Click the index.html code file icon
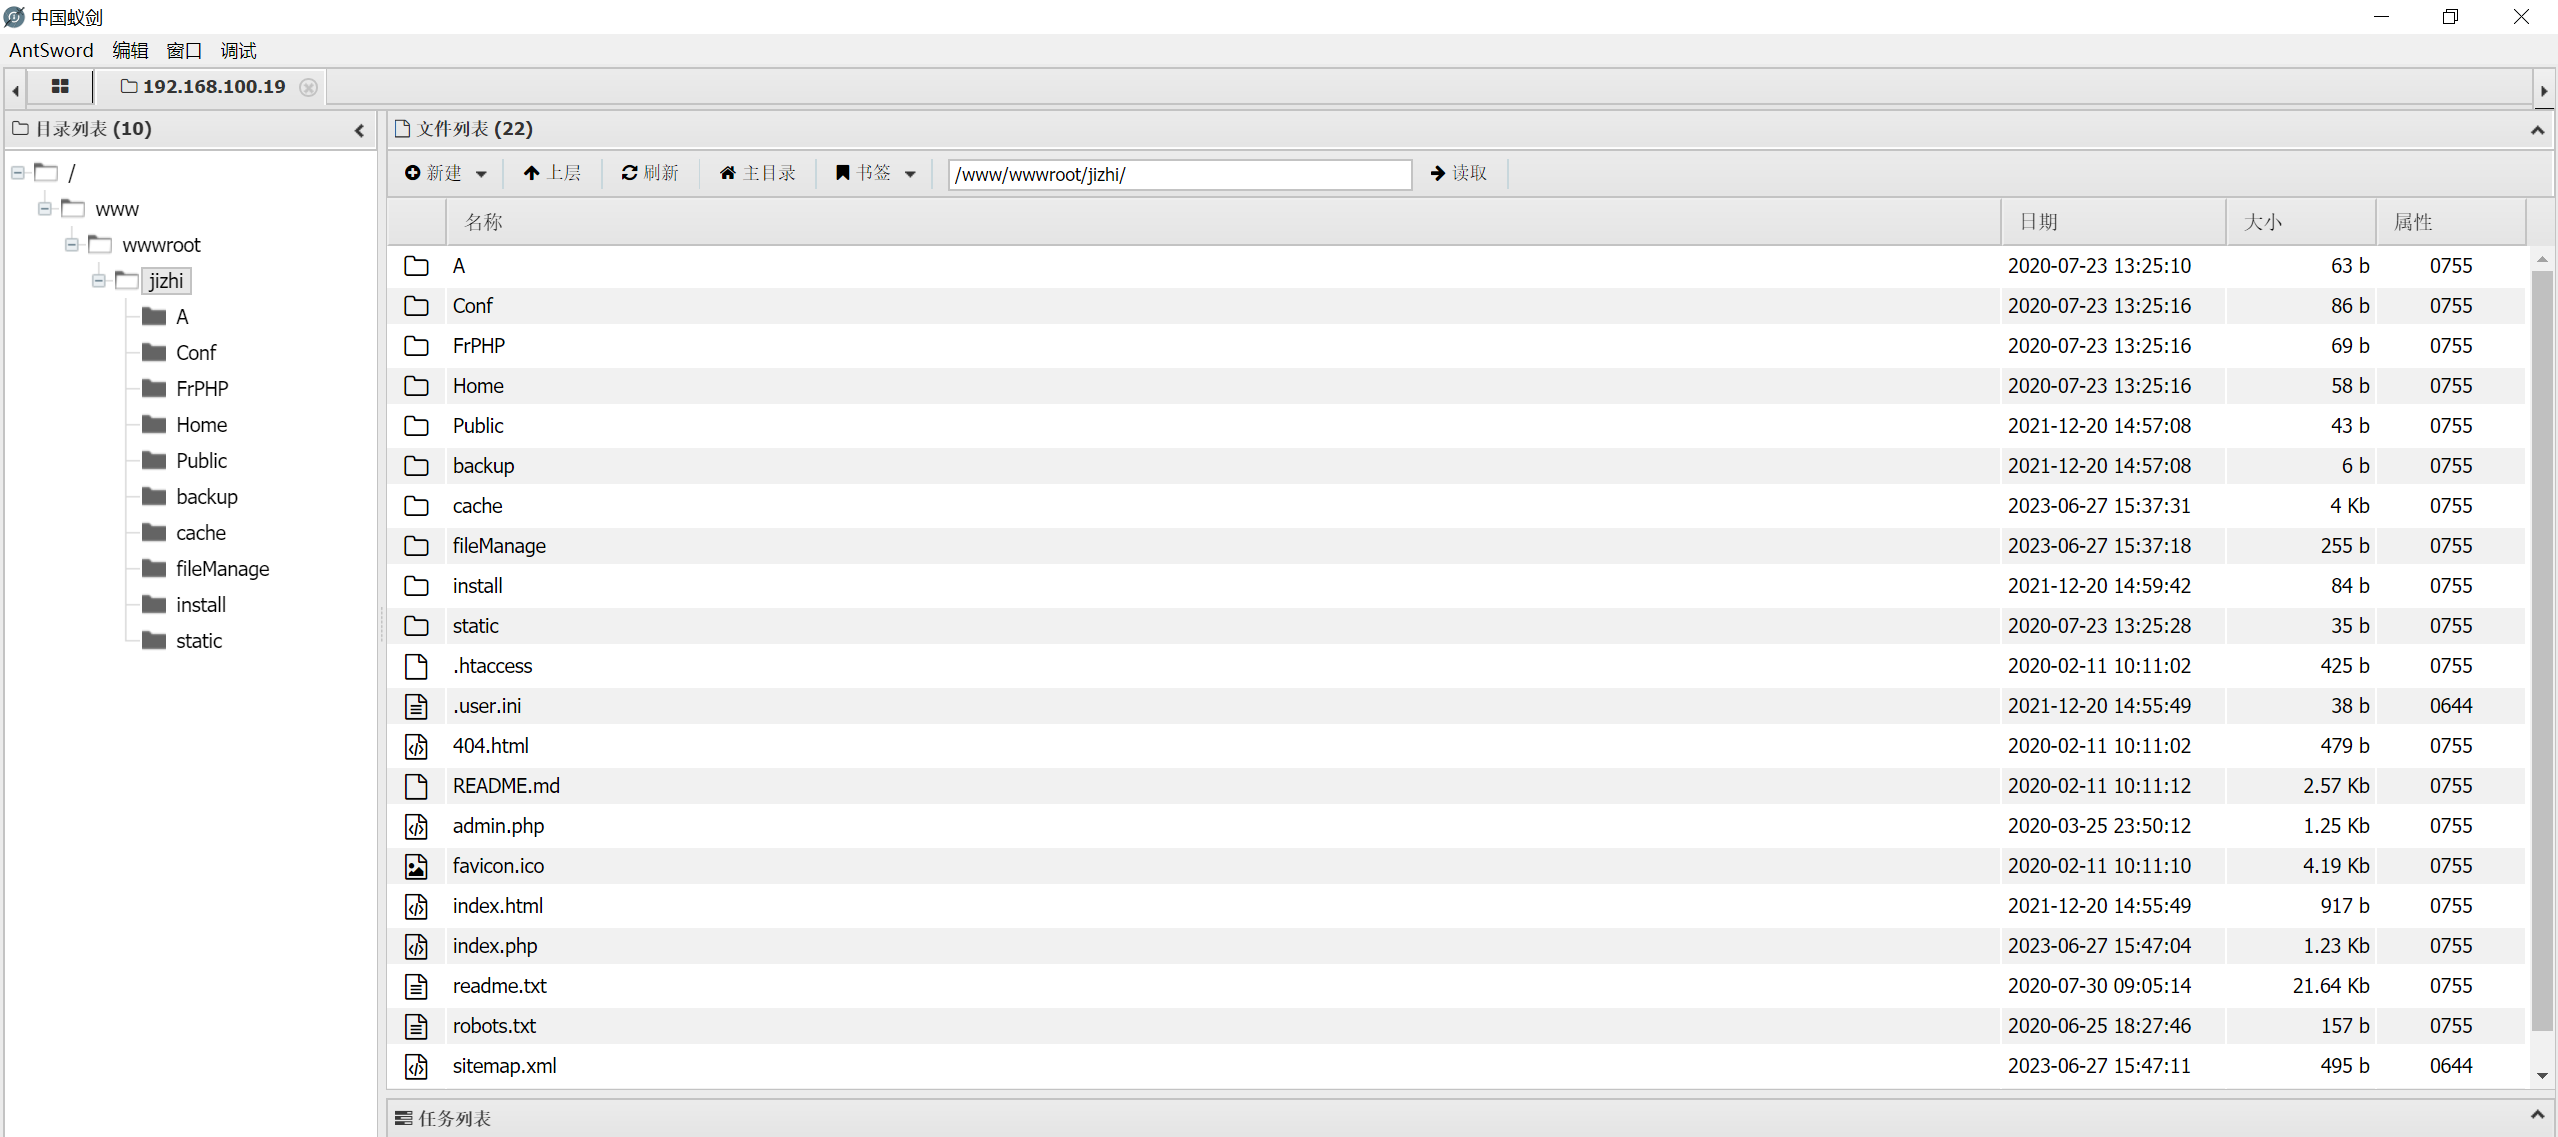This screenshot has width=2558, height=1137. pyautogui.click(x=416, y=906)
